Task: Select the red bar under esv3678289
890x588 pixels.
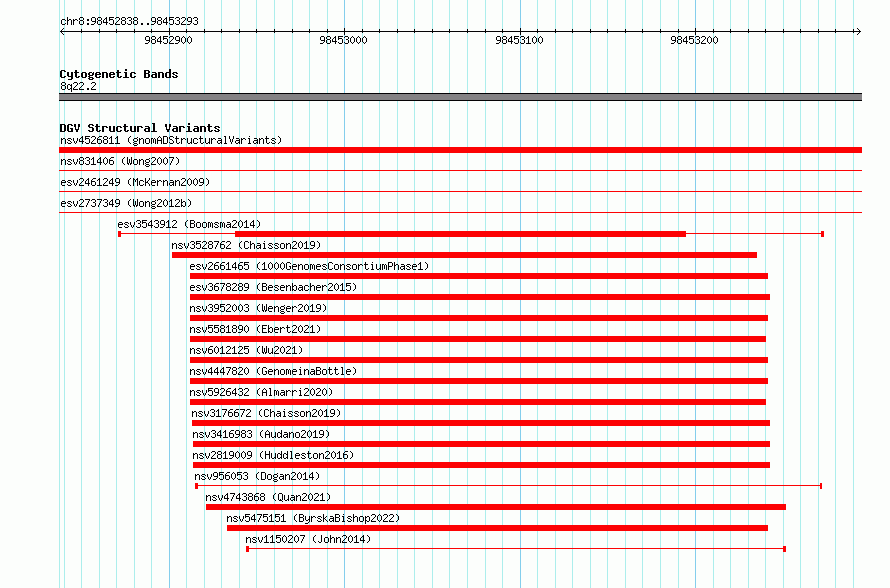Action: (x=480, y=297)
